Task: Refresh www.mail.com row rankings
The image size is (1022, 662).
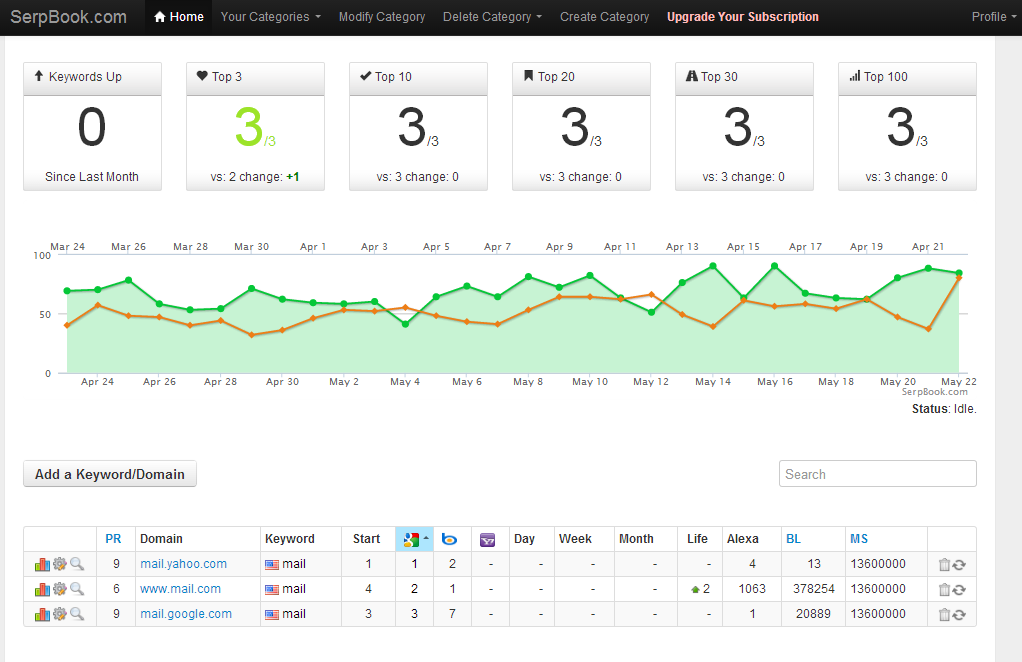Action: pyautogui.click(x=959, y=590)
